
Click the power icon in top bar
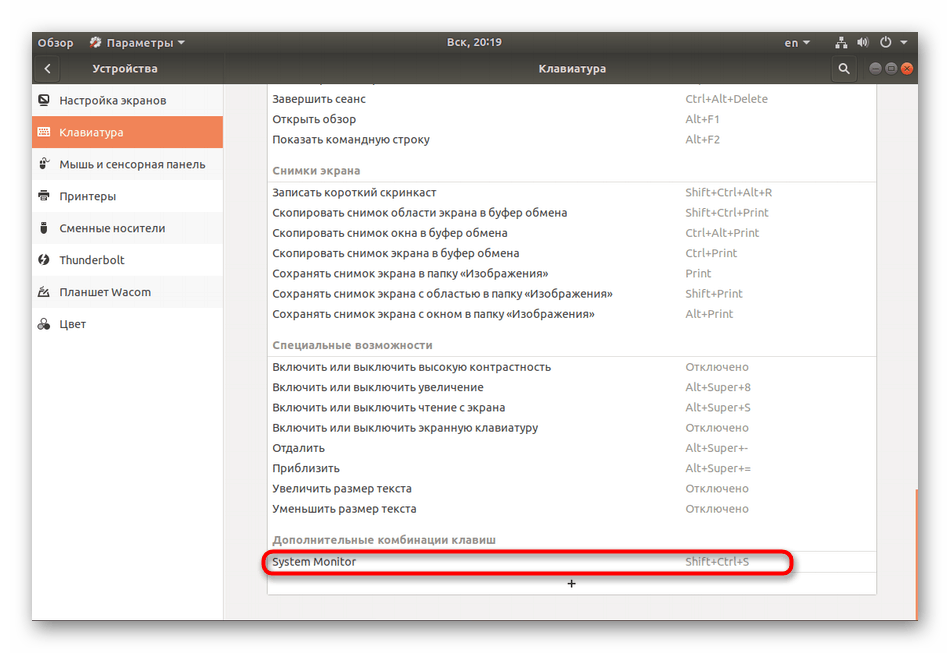tap(886, 42)
